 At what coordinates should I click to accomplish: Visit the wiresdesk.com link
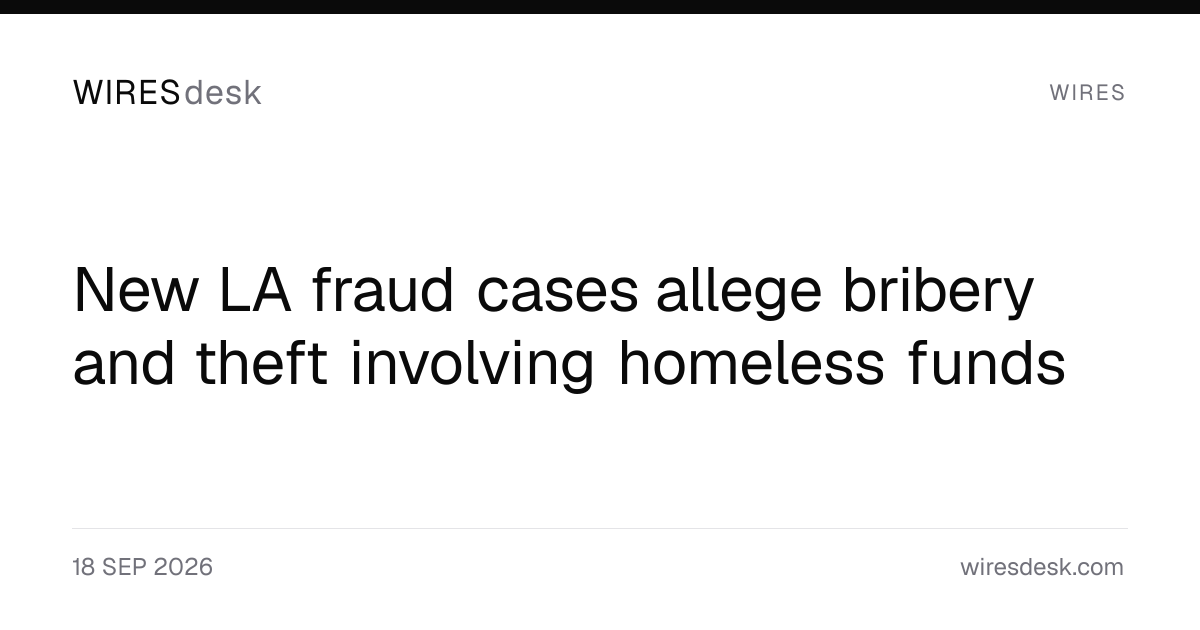pyautogui.click(x=1042, y=567)
